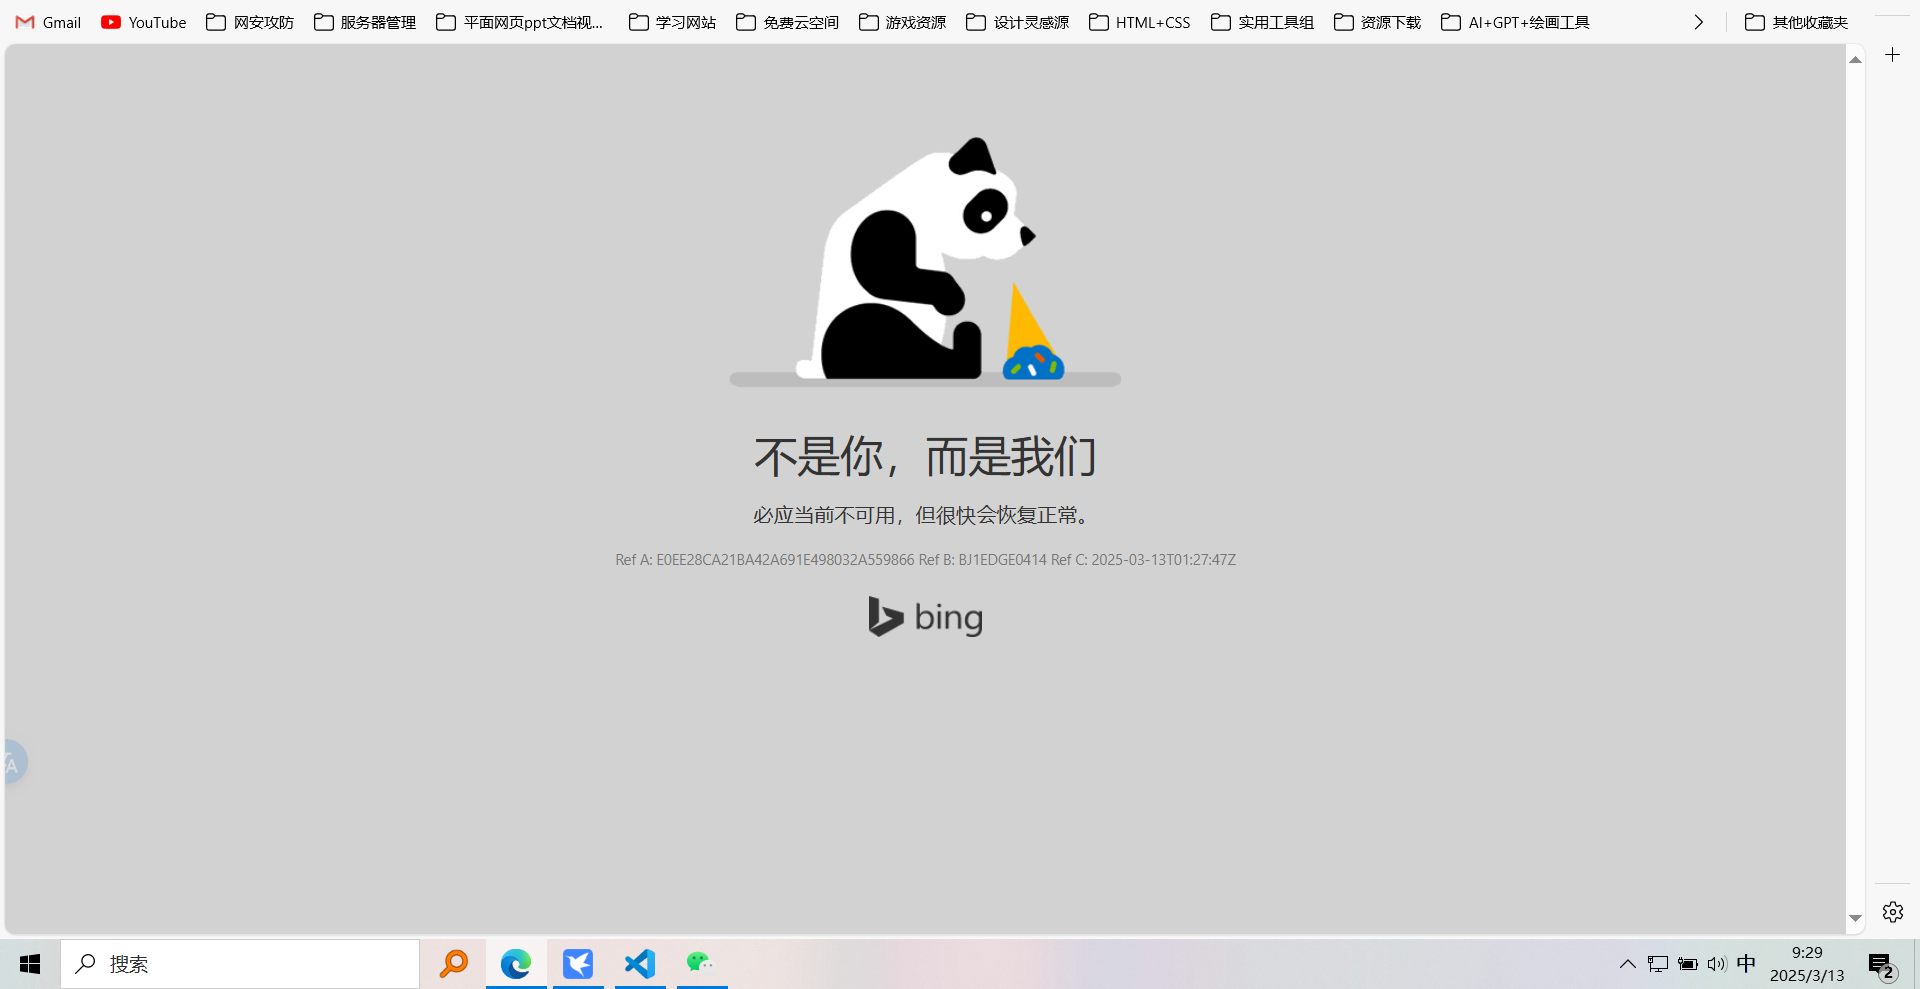The image size is (1920, 989).
Task: Open the HTML+CSS bookmarks folder
Action: pos(1139,22)
